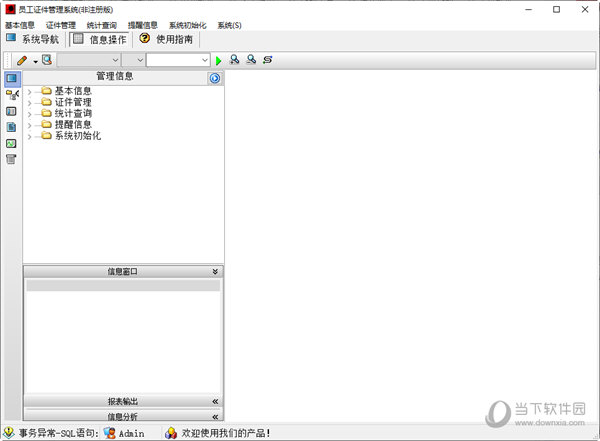600x441 pixels.
Task: Click the tree structure sidebar icon
Action: 12,95
